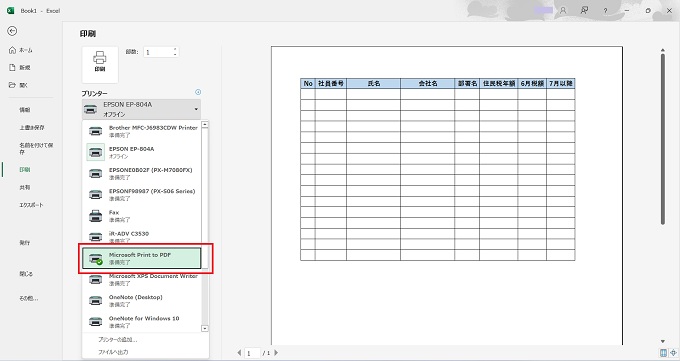Screen dimensions: 680x361
Task: Select the Share item in sidebar
Action: (25, 187)
